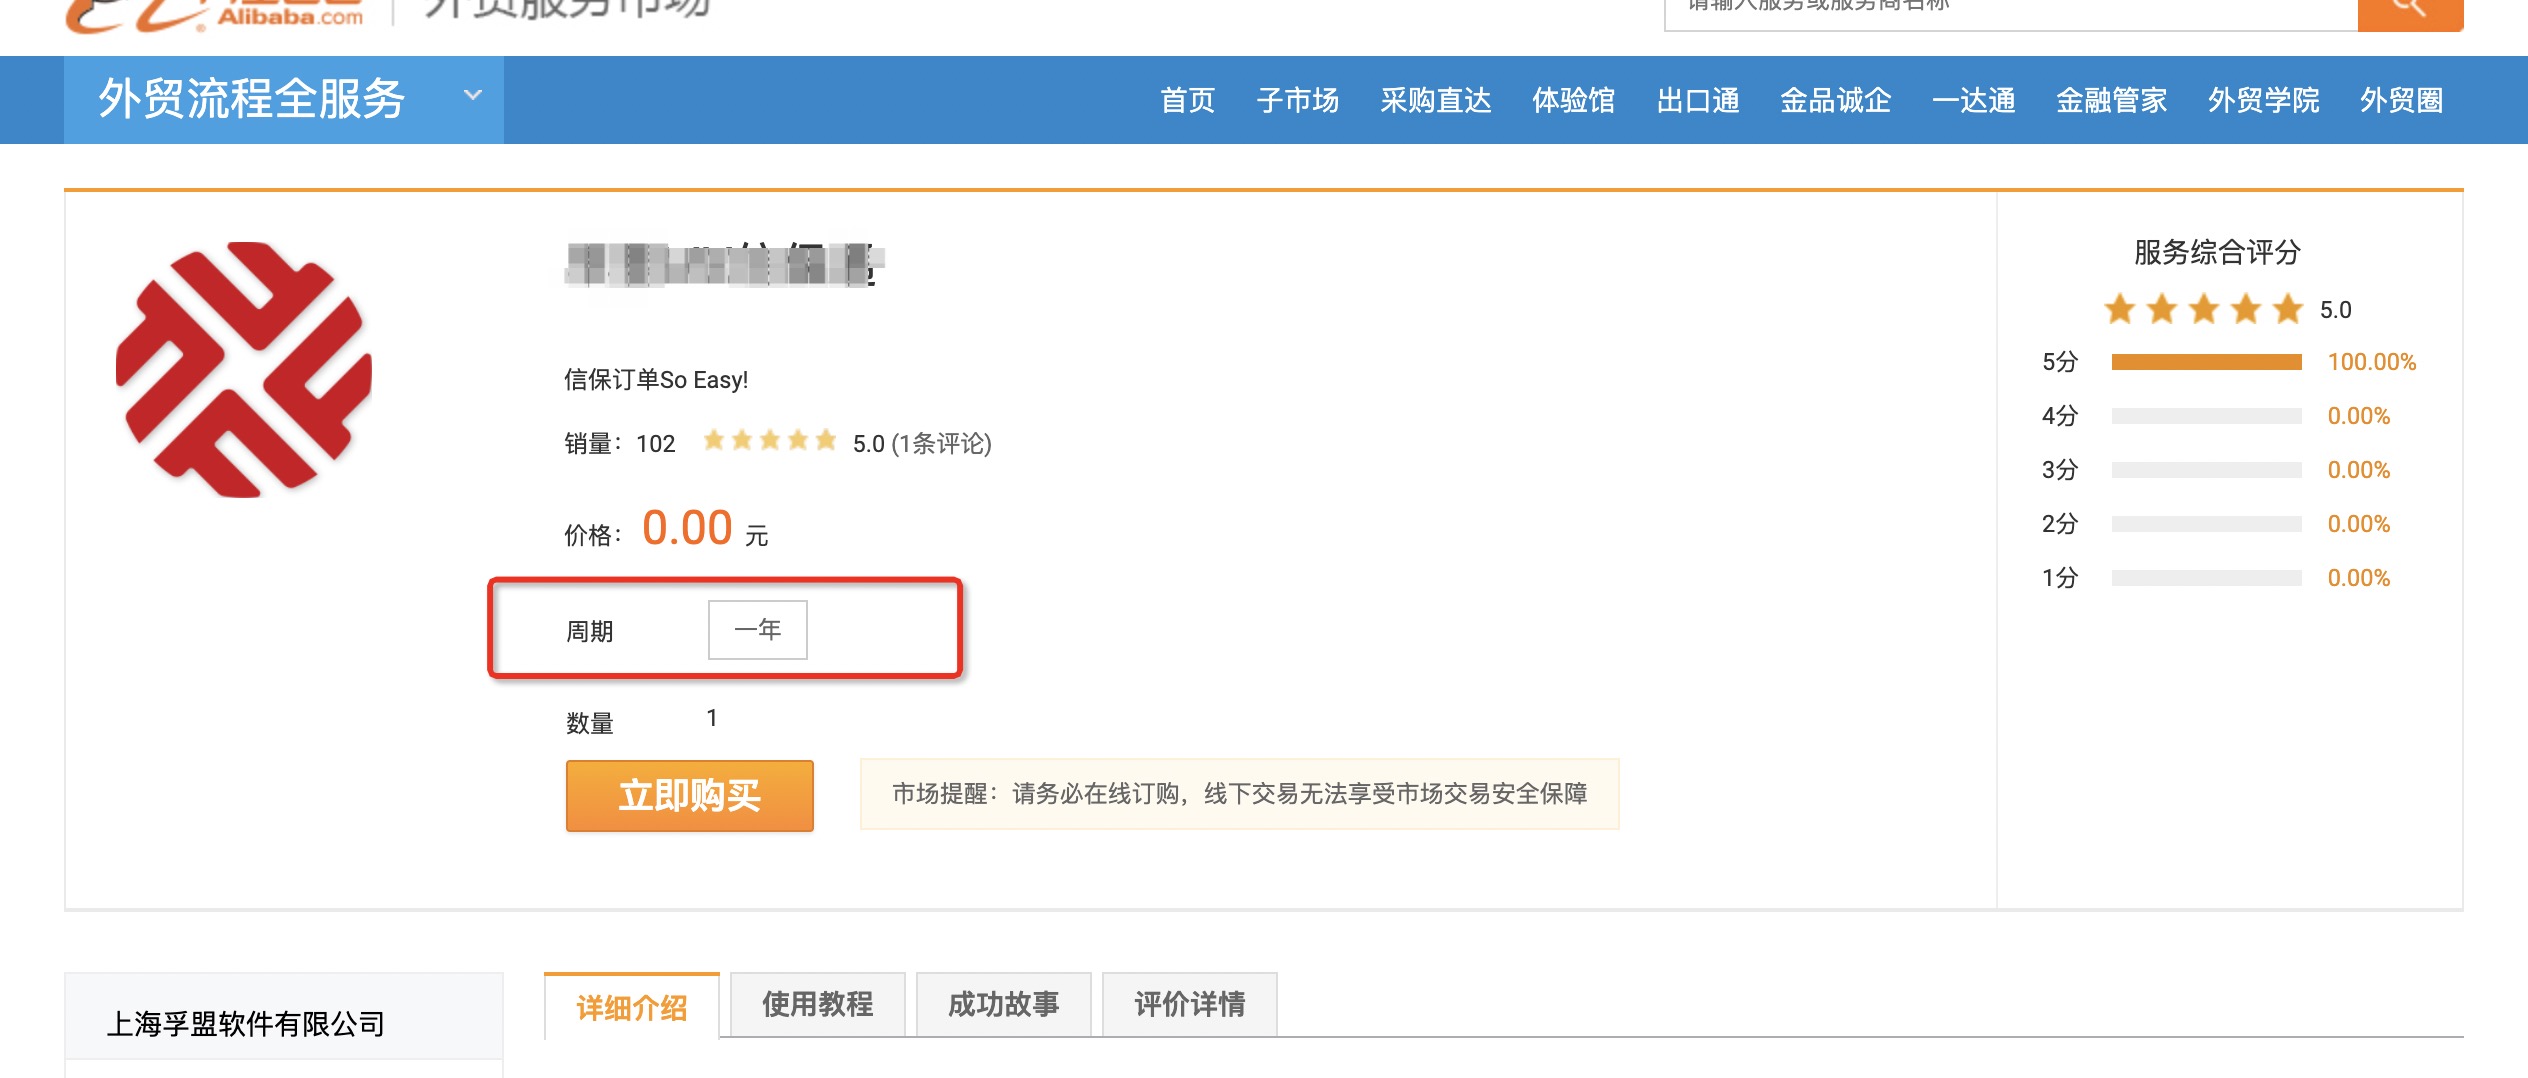Select the 一年 period option
Viewport: 2528px width, 1078px height.
pyautogui.click(x=757, y=630)
